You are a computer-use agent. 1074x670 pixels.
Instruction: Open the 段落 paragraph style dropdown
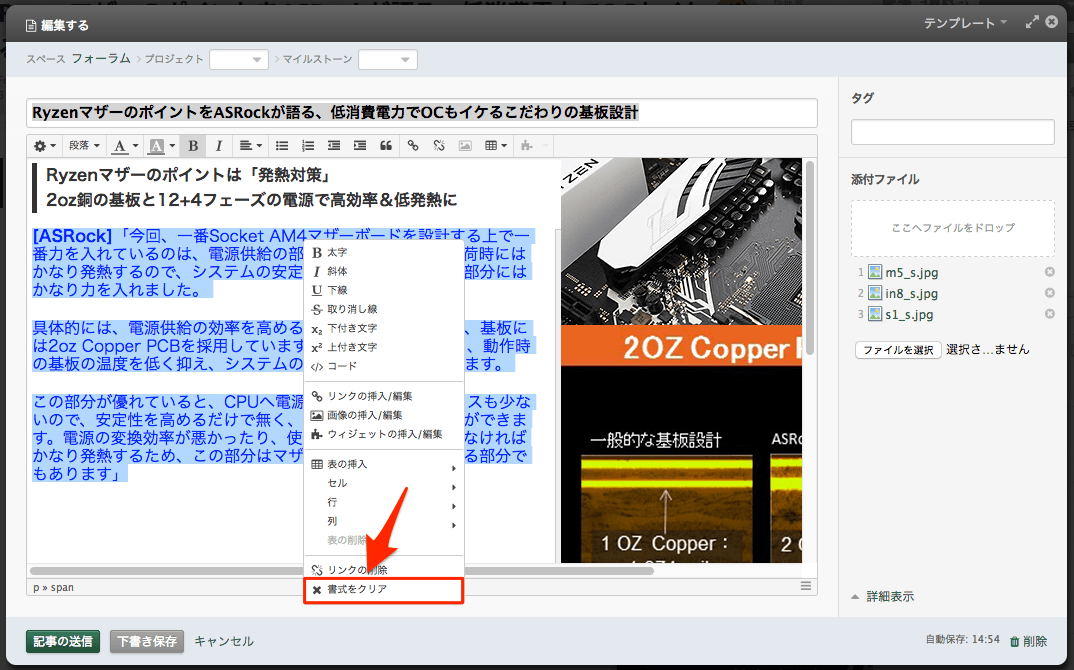point(84,146)
